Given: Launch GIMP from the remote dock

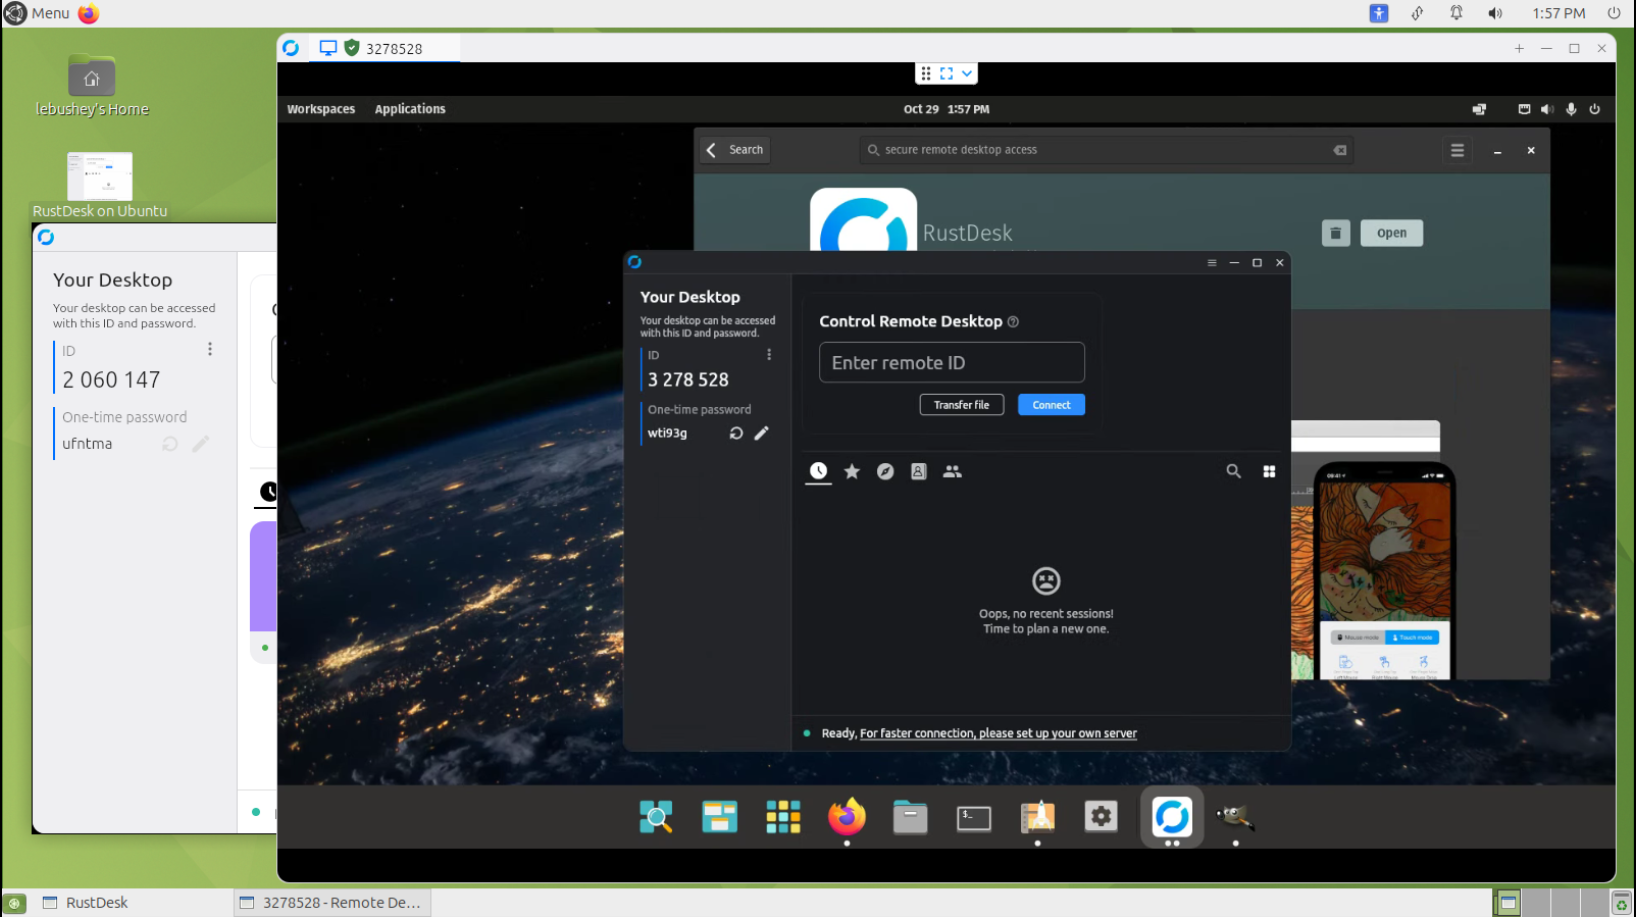Looking at the screenshot, I should pyautogui.click(x=1235, y=817).
